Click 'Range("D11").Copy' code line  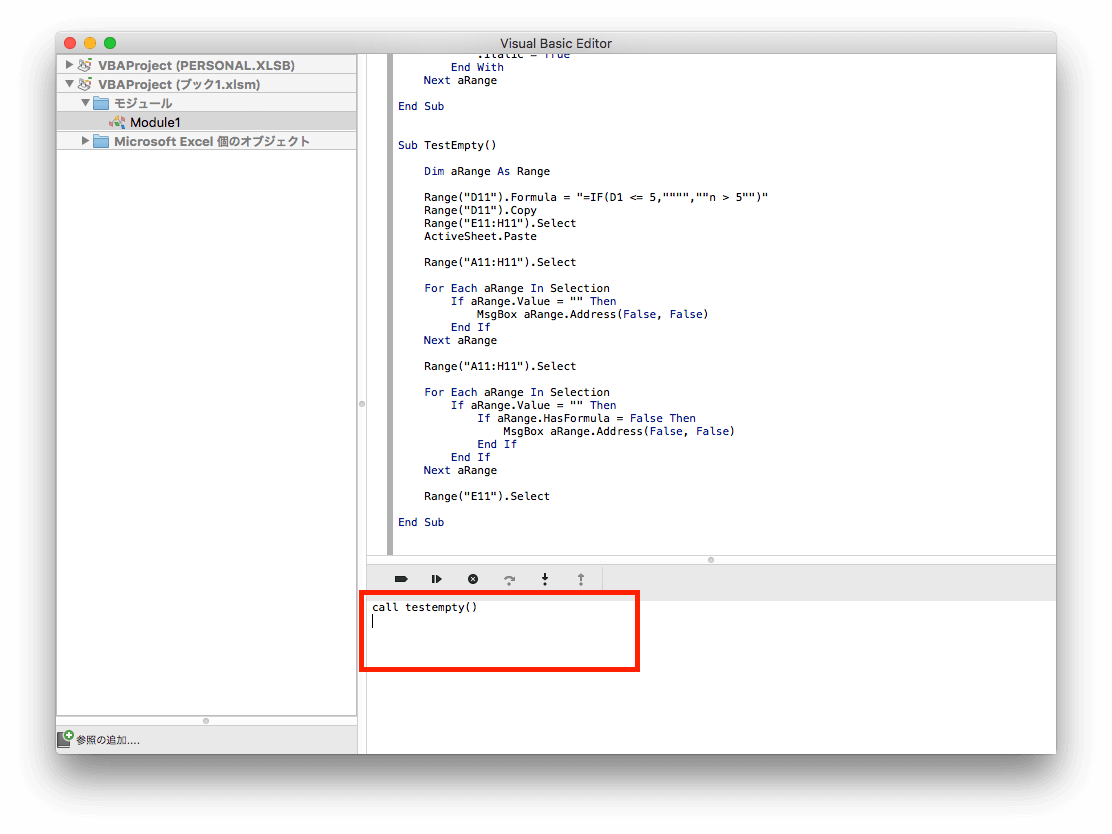click(x=480, y=211)
